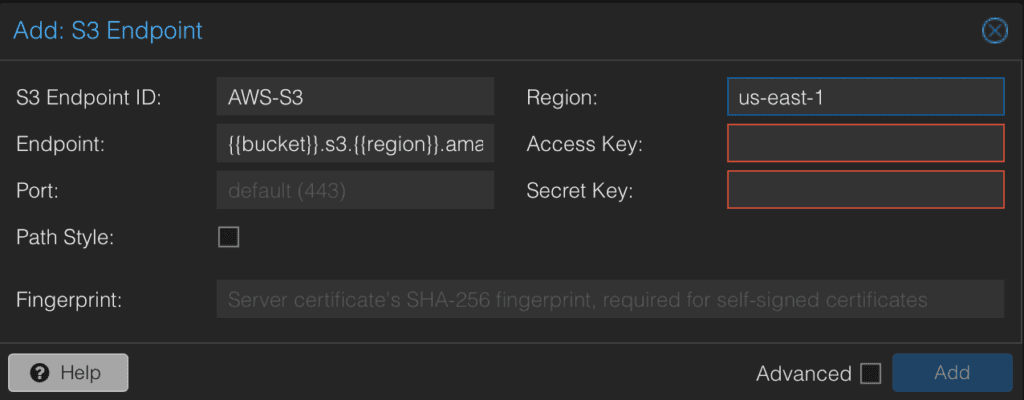Click the Region field containing us-east-1
This screenshot has width=1024, height=400.
865,97
